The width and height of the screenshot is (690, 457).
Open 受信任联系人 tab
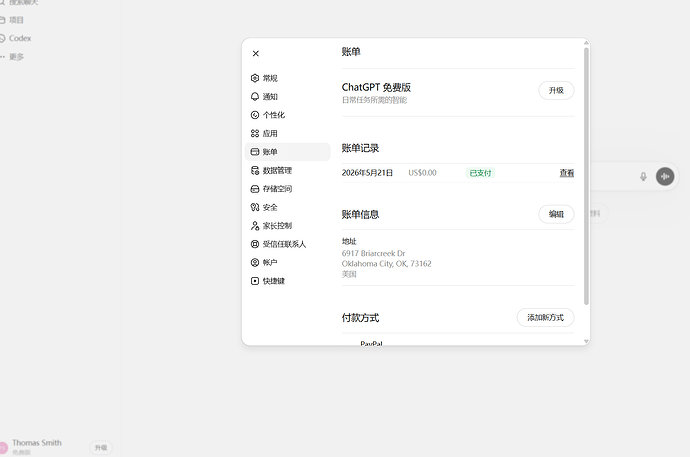287,244
